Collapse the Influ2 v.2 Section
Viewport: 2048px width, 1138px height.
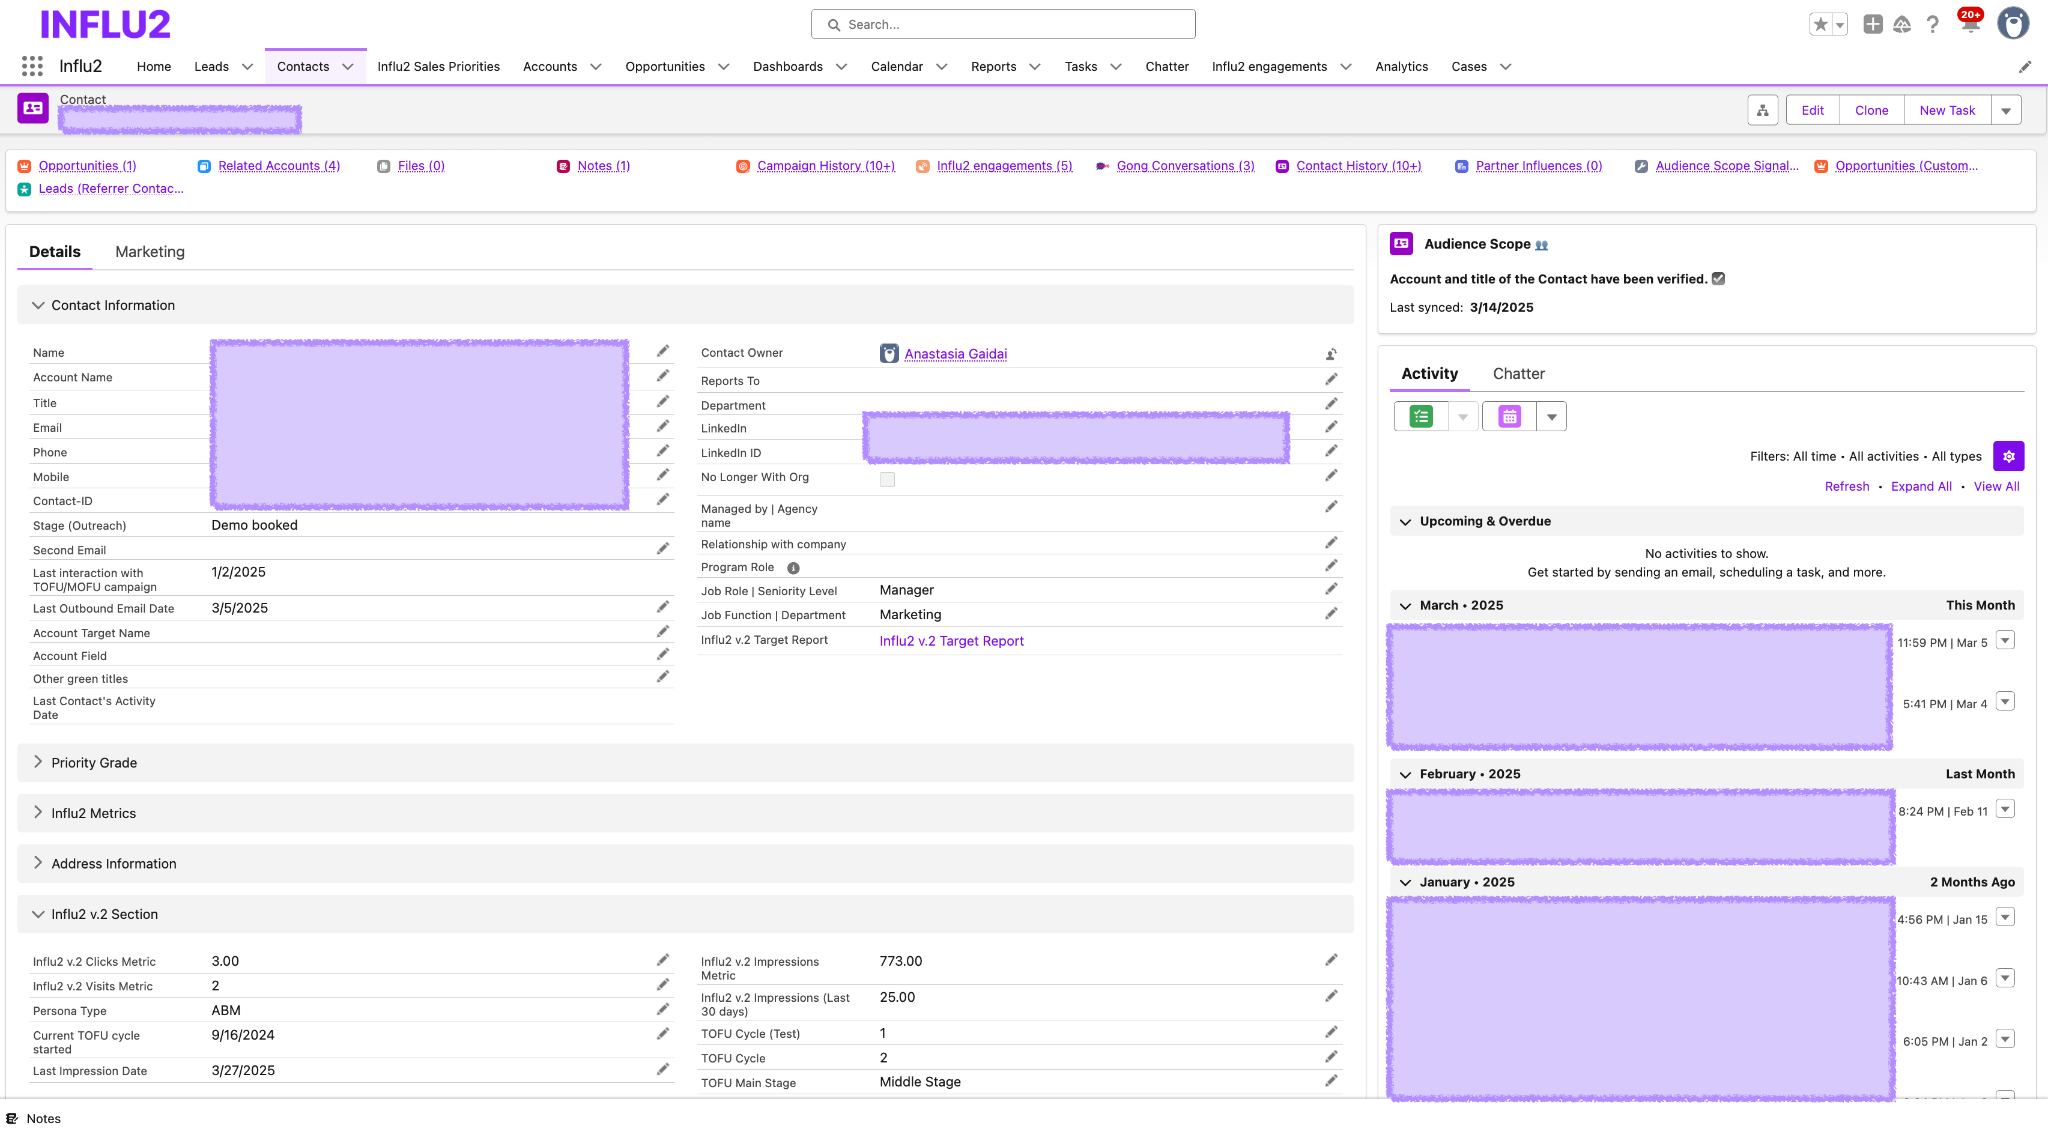click(x=38, y=914)
